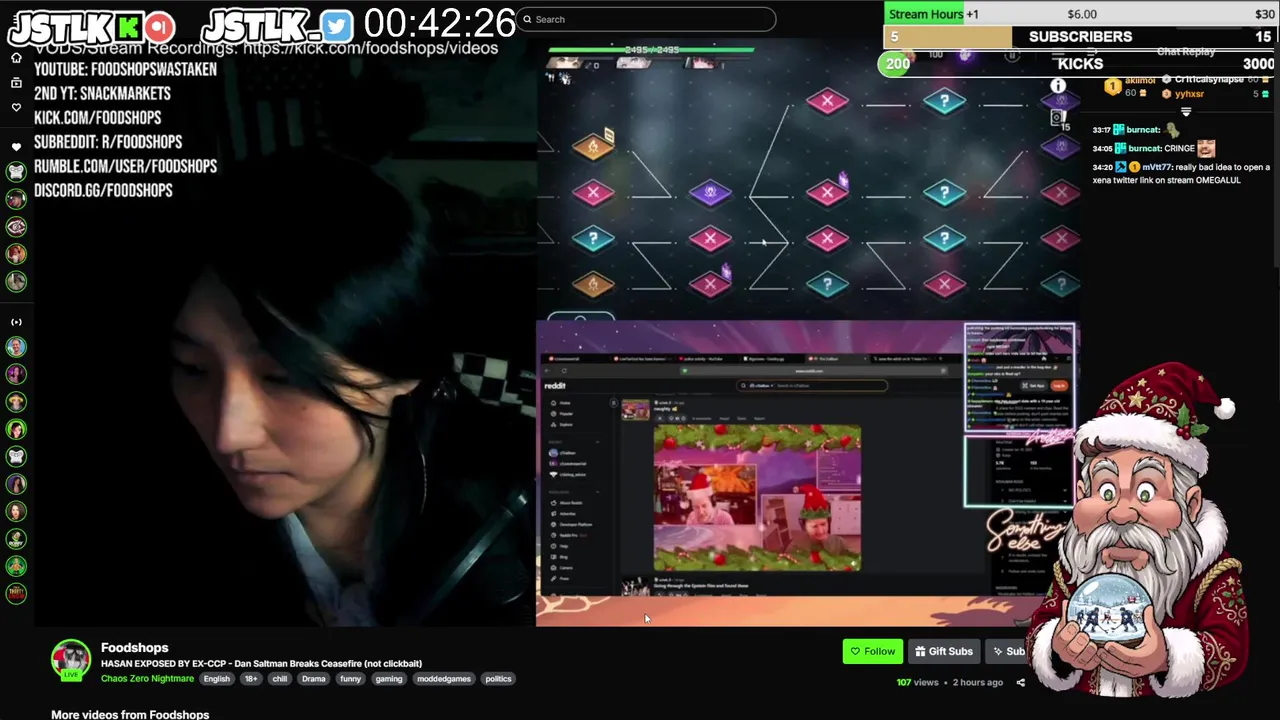Image resolution: width=1280 pixels, height=720 pixels.
Task: Select the moddedgames tag
Action: (444, 679)
